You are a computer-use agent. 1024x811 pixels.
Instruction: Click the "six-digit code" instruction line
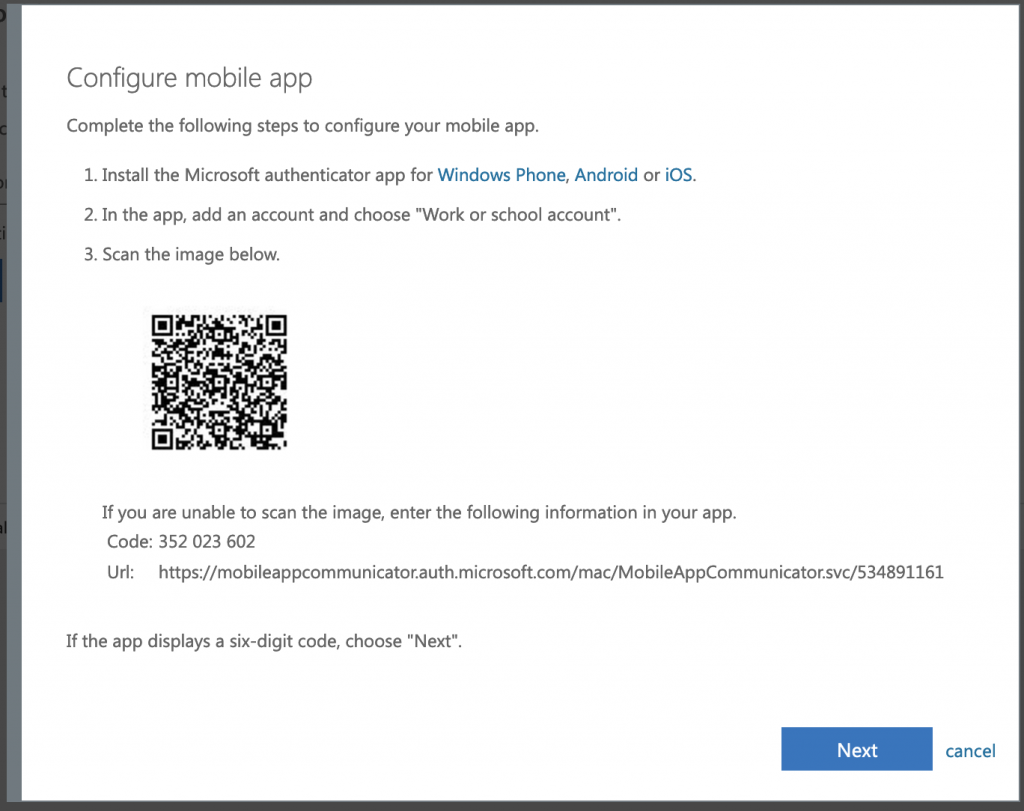(x=263, y=640)
